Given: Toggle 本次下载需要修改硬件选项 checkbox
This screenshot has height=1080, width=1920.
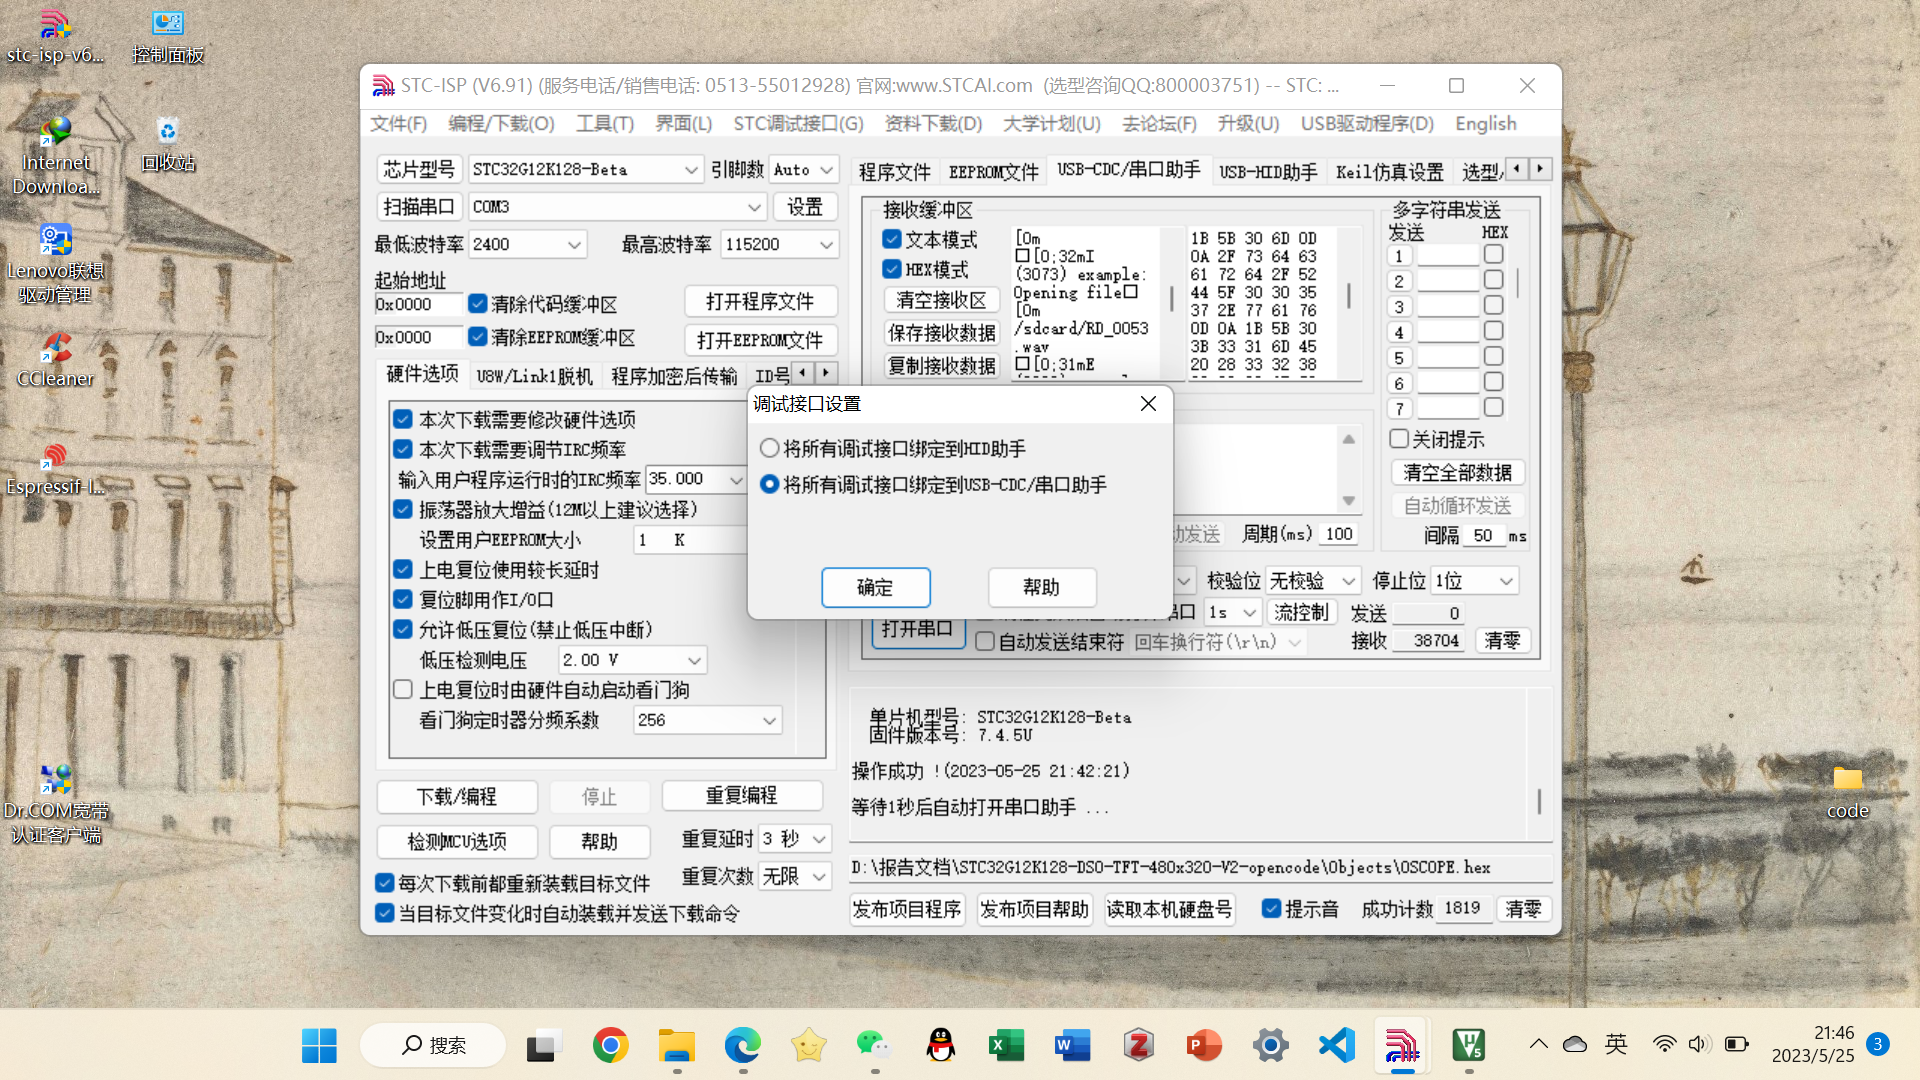Looking at the screenshot, I should point(403,419).
